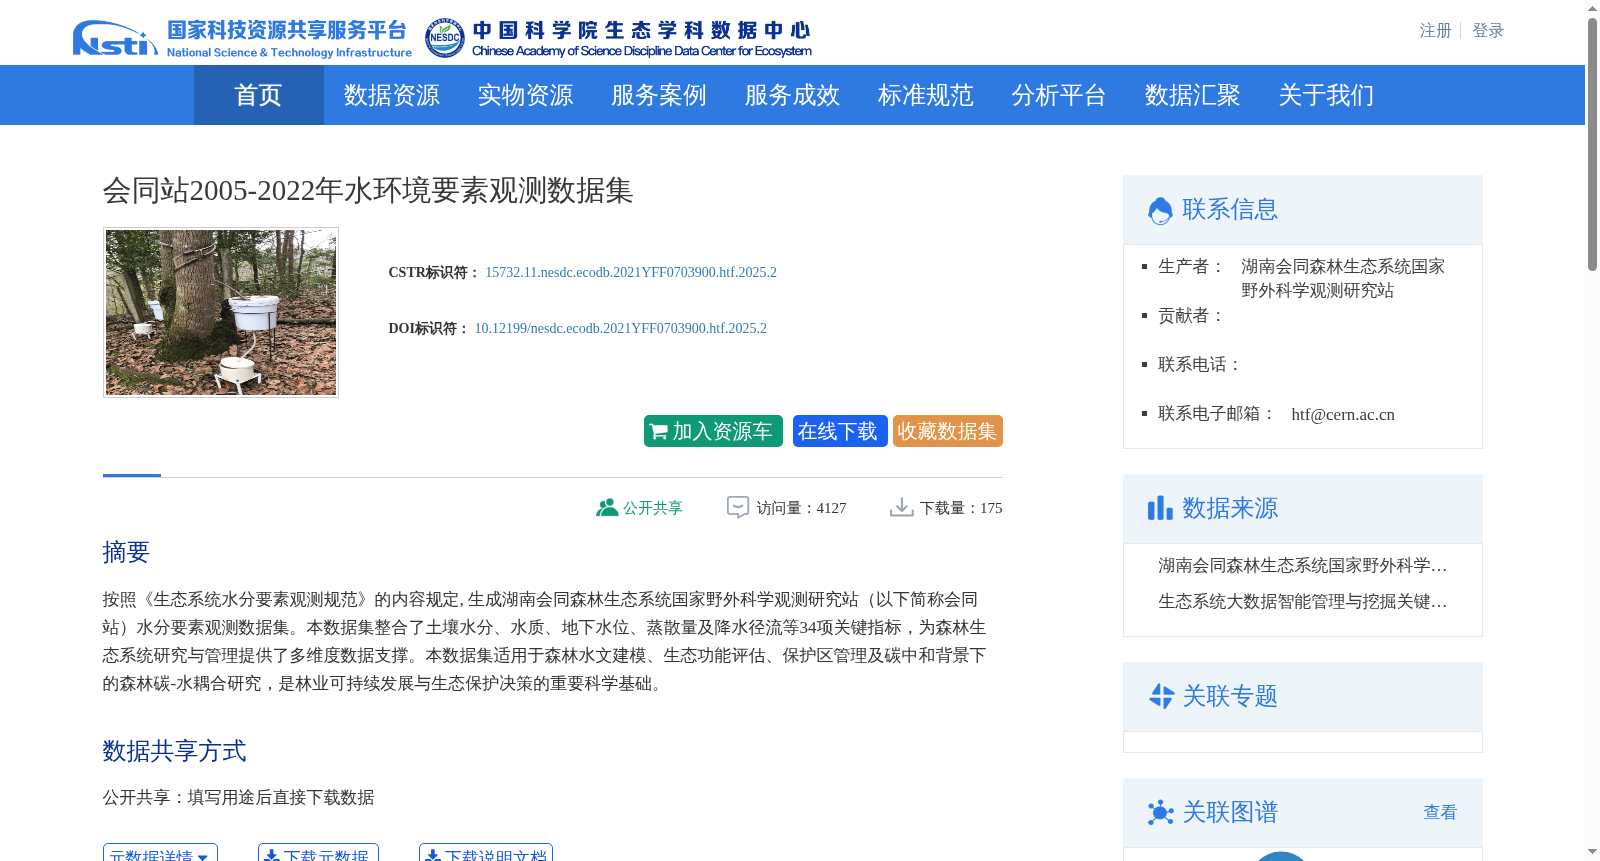Click the 访问量：4127 text
Image resolution: width=1600 pixels, height=861 pixels.
[801, 508]
